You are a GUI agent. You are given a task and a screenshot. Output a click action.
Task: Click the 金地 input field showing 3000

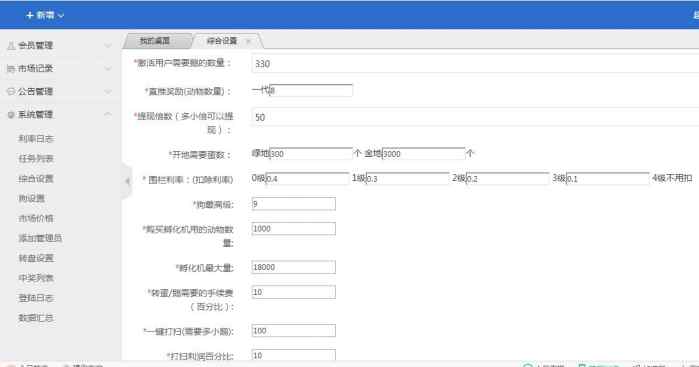pyautogui.click(x=424, y=153)
